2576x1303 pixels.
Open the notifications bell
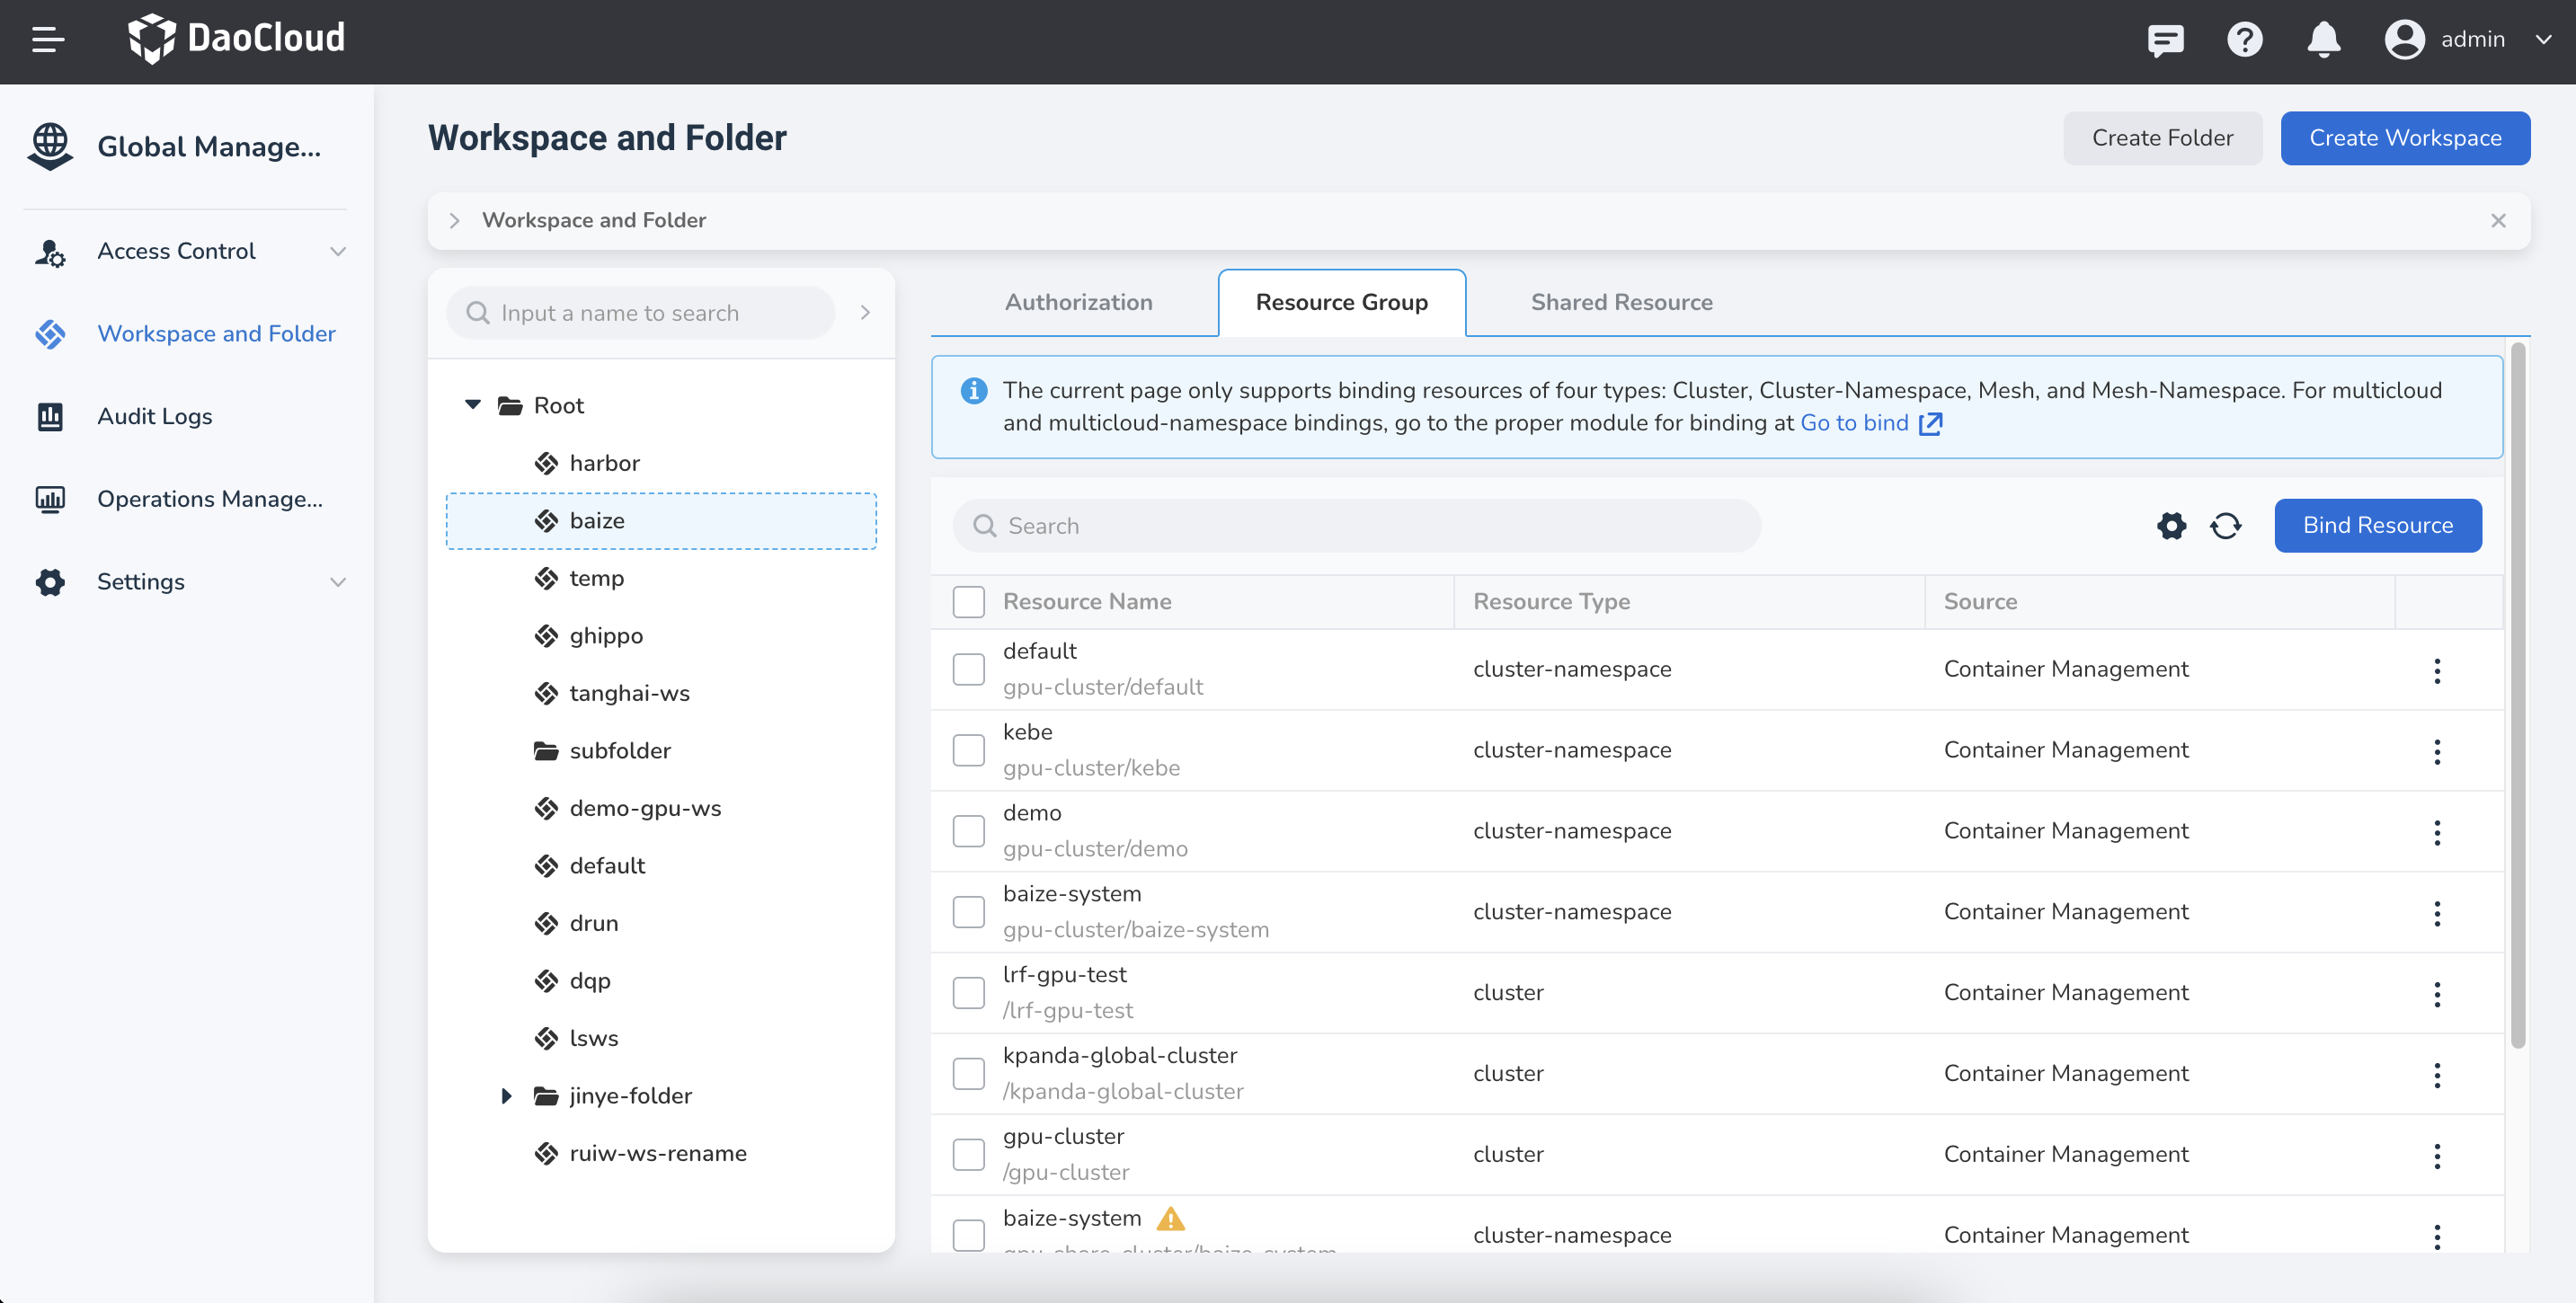2323,40
